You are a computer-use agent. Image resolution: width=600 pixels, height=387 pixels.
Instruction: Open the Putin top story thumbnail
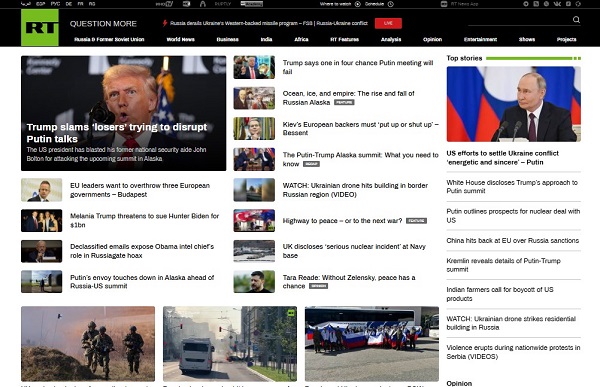pos(514,104)
